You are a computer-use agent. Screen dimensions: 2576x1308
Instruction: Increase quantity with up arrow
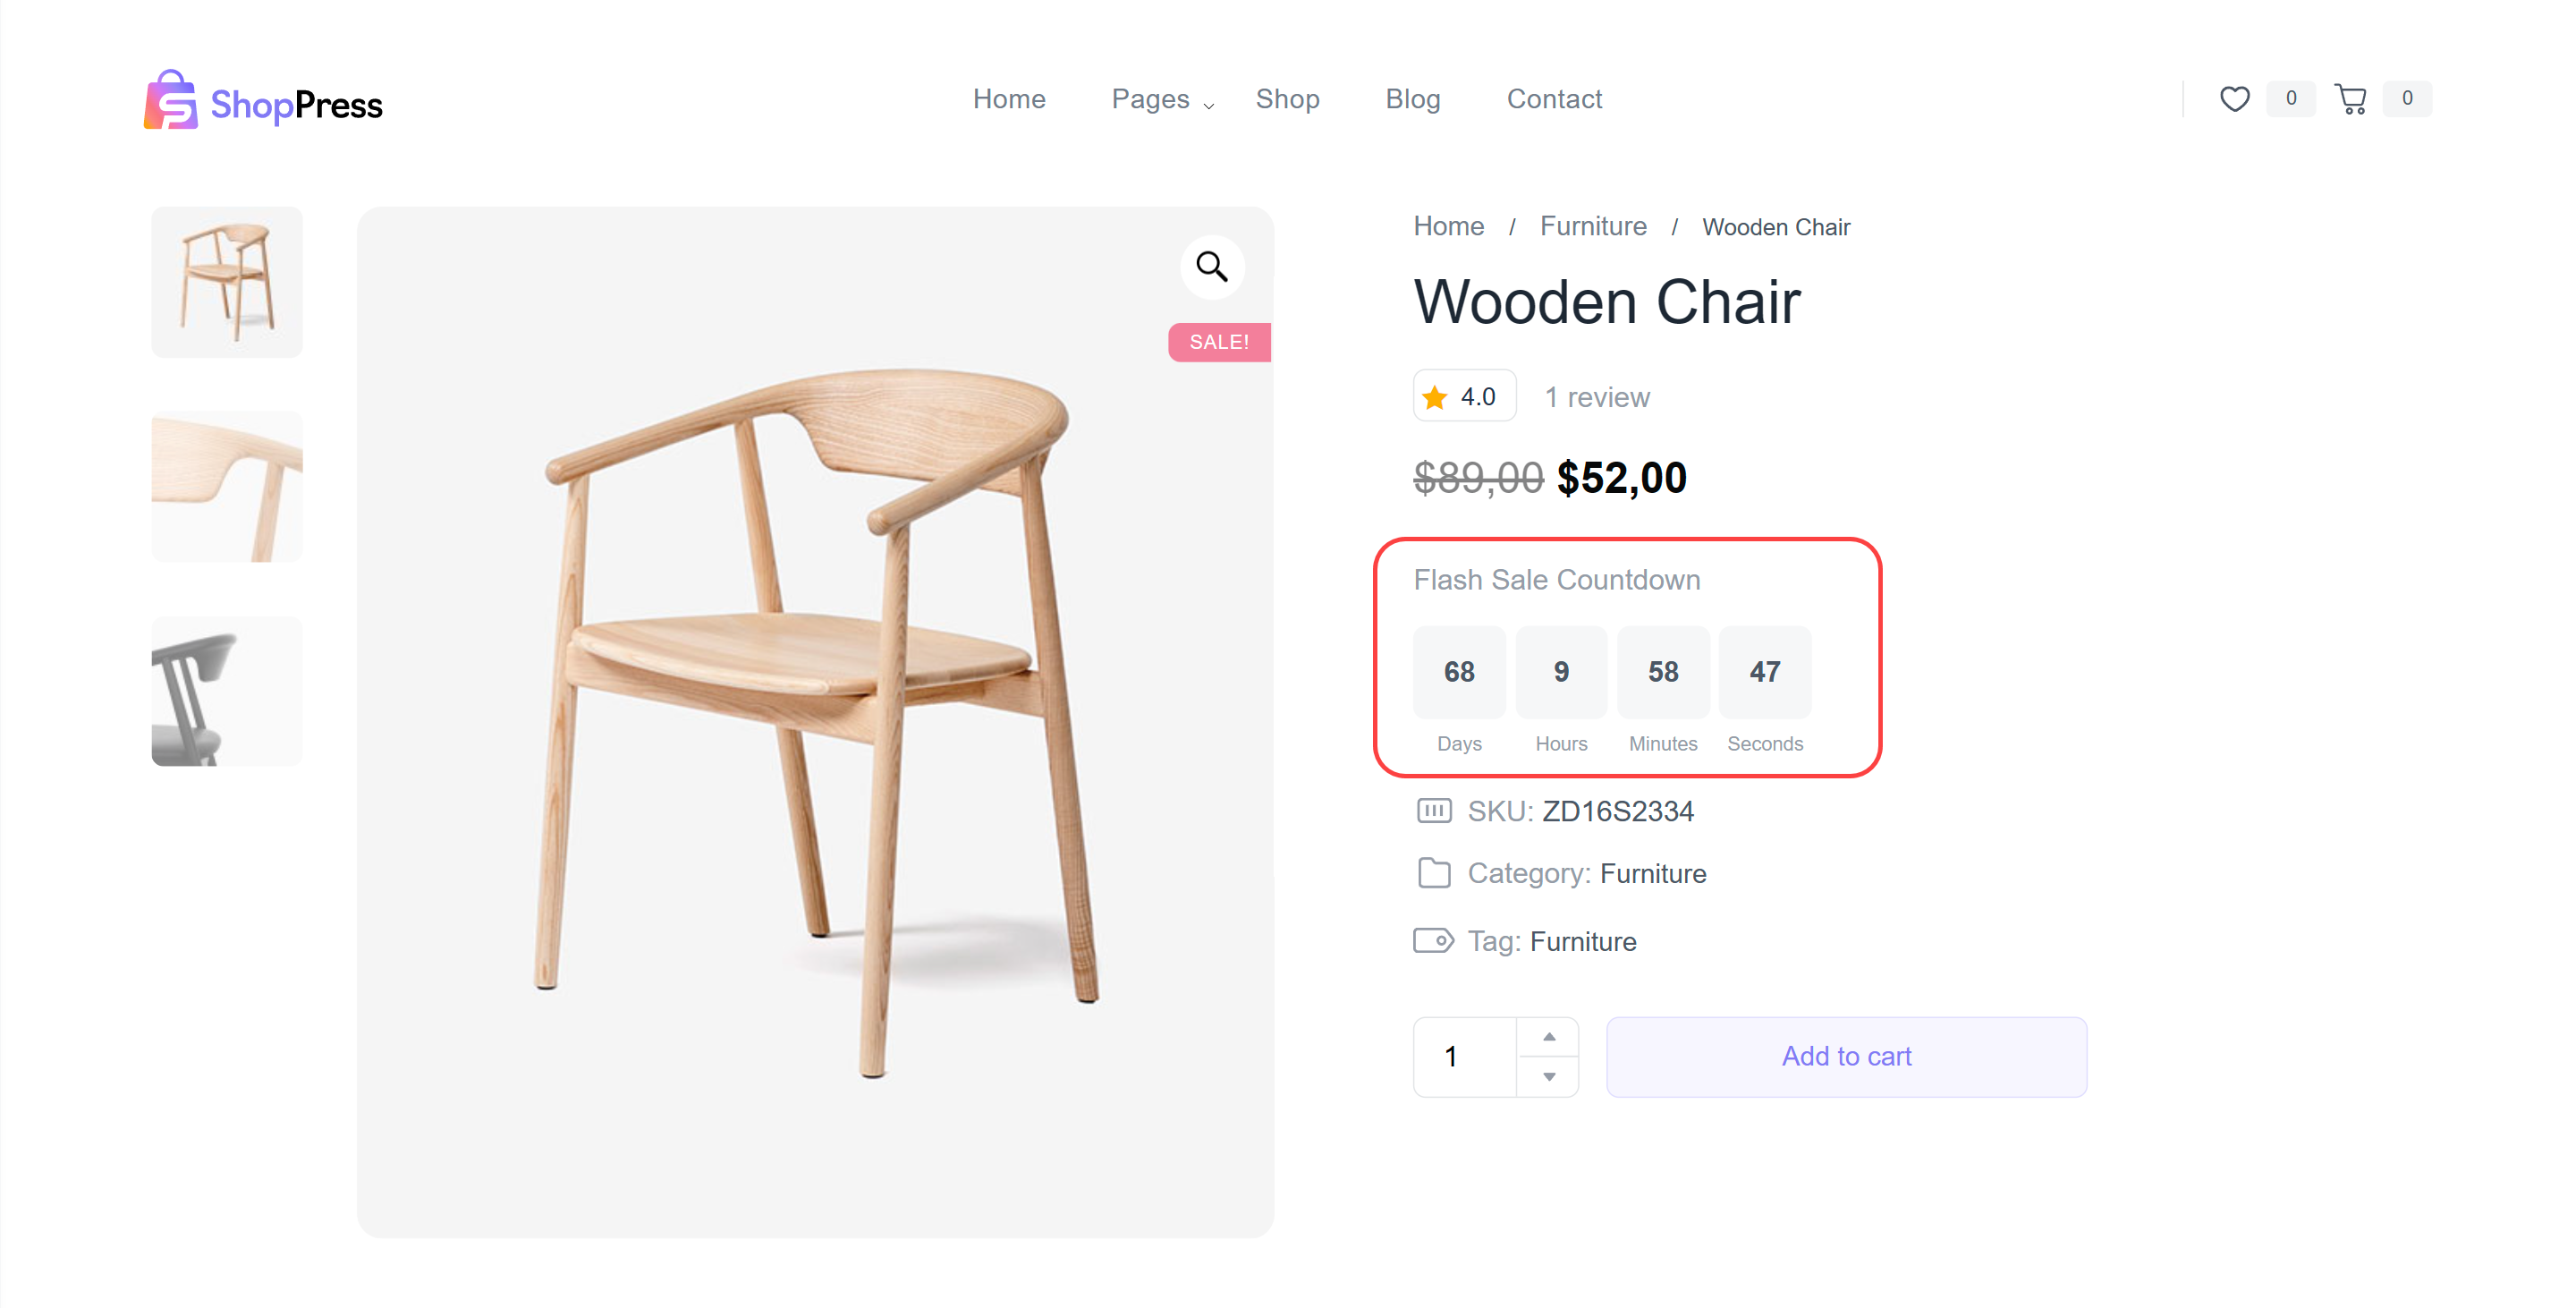tap(1549, 1037)
